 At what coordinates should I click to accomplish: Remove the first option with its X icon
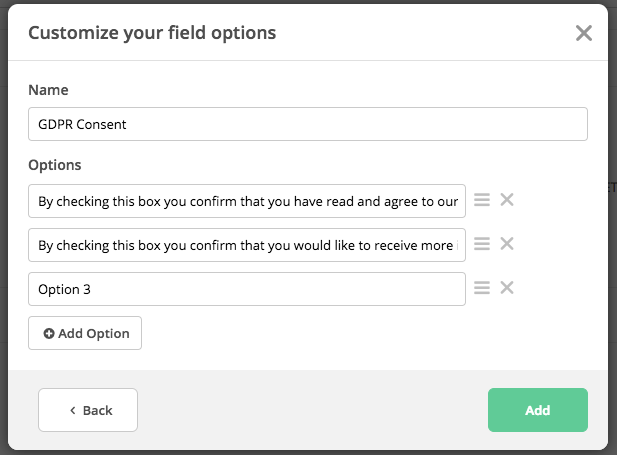507,200
